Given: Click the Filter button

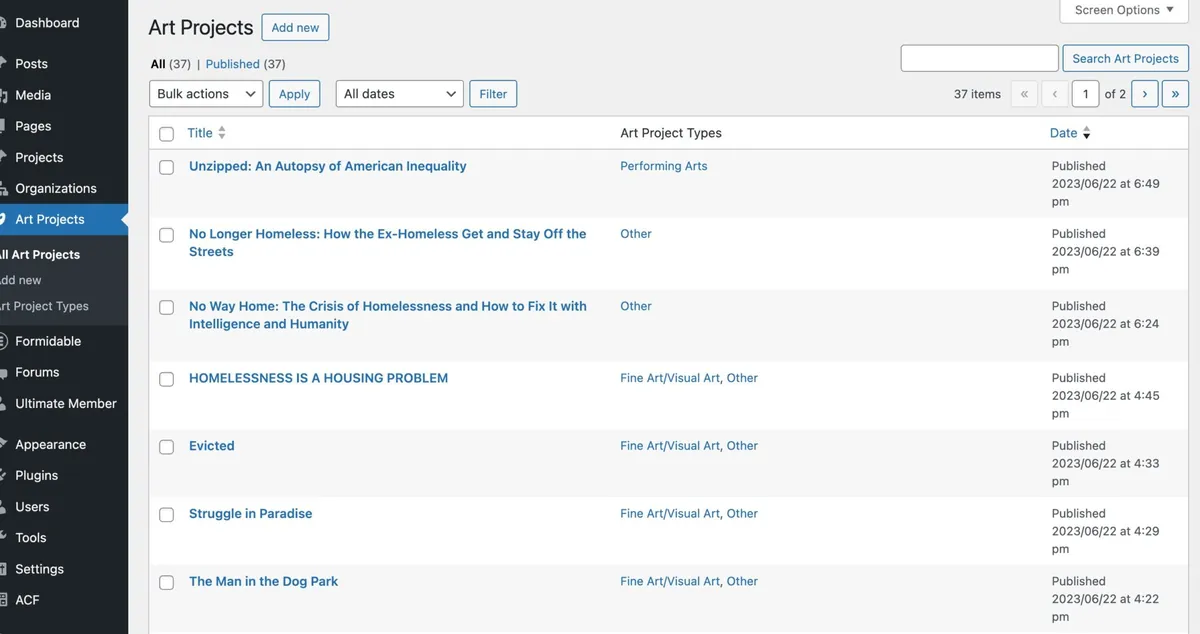Looking at the screenshot, I should tap(493, 94).
